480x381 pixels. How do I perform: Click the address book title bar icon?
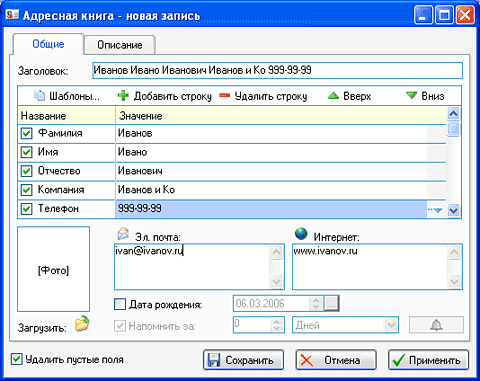pos(13,15)
